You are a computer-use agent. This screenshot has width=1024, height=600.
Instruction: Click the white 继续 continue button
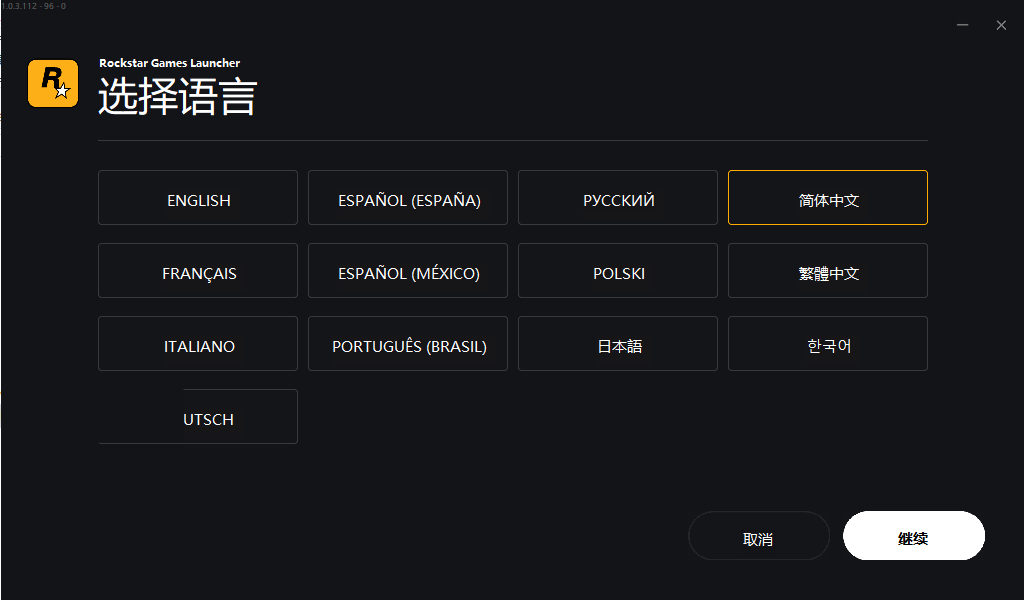click(x=914, y=536)
